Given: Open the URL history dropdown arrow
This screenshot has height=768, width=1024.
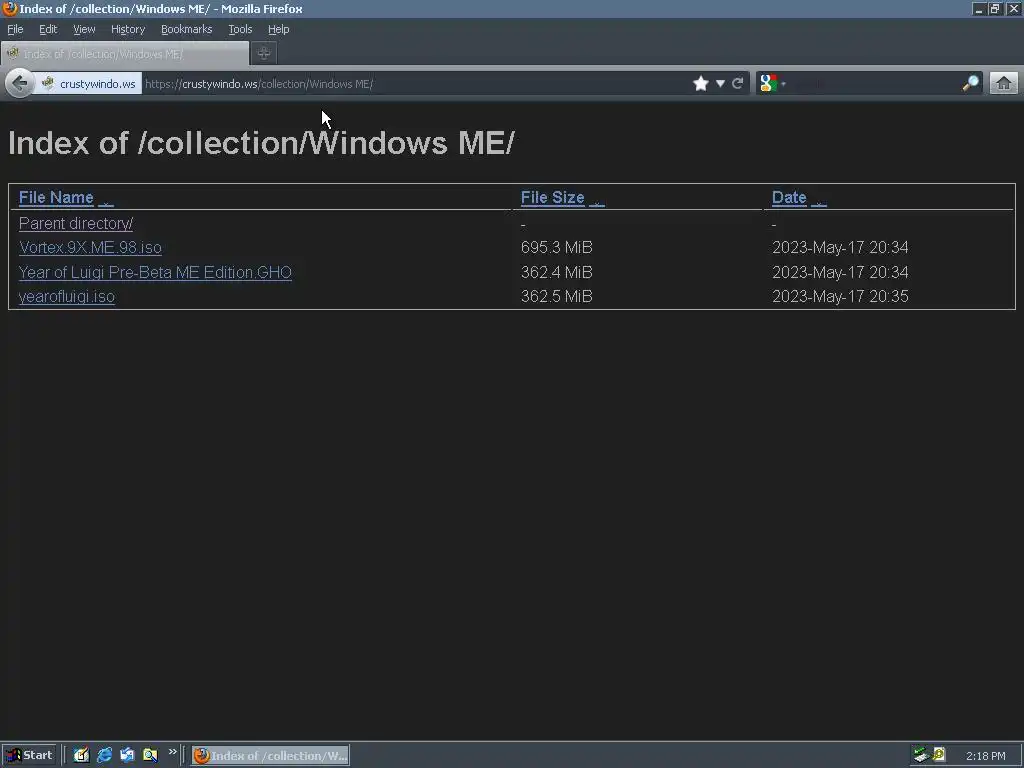Looking at the screenshot, I should coord(720,84).
